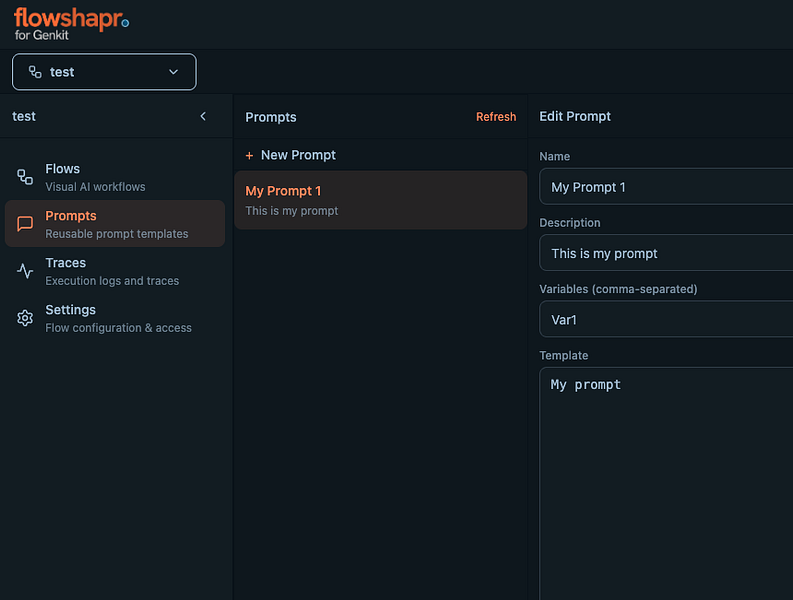Click 'Flow configuration & access' description
The height and width of the screenshot is (600, 793).
coord(118,328)
